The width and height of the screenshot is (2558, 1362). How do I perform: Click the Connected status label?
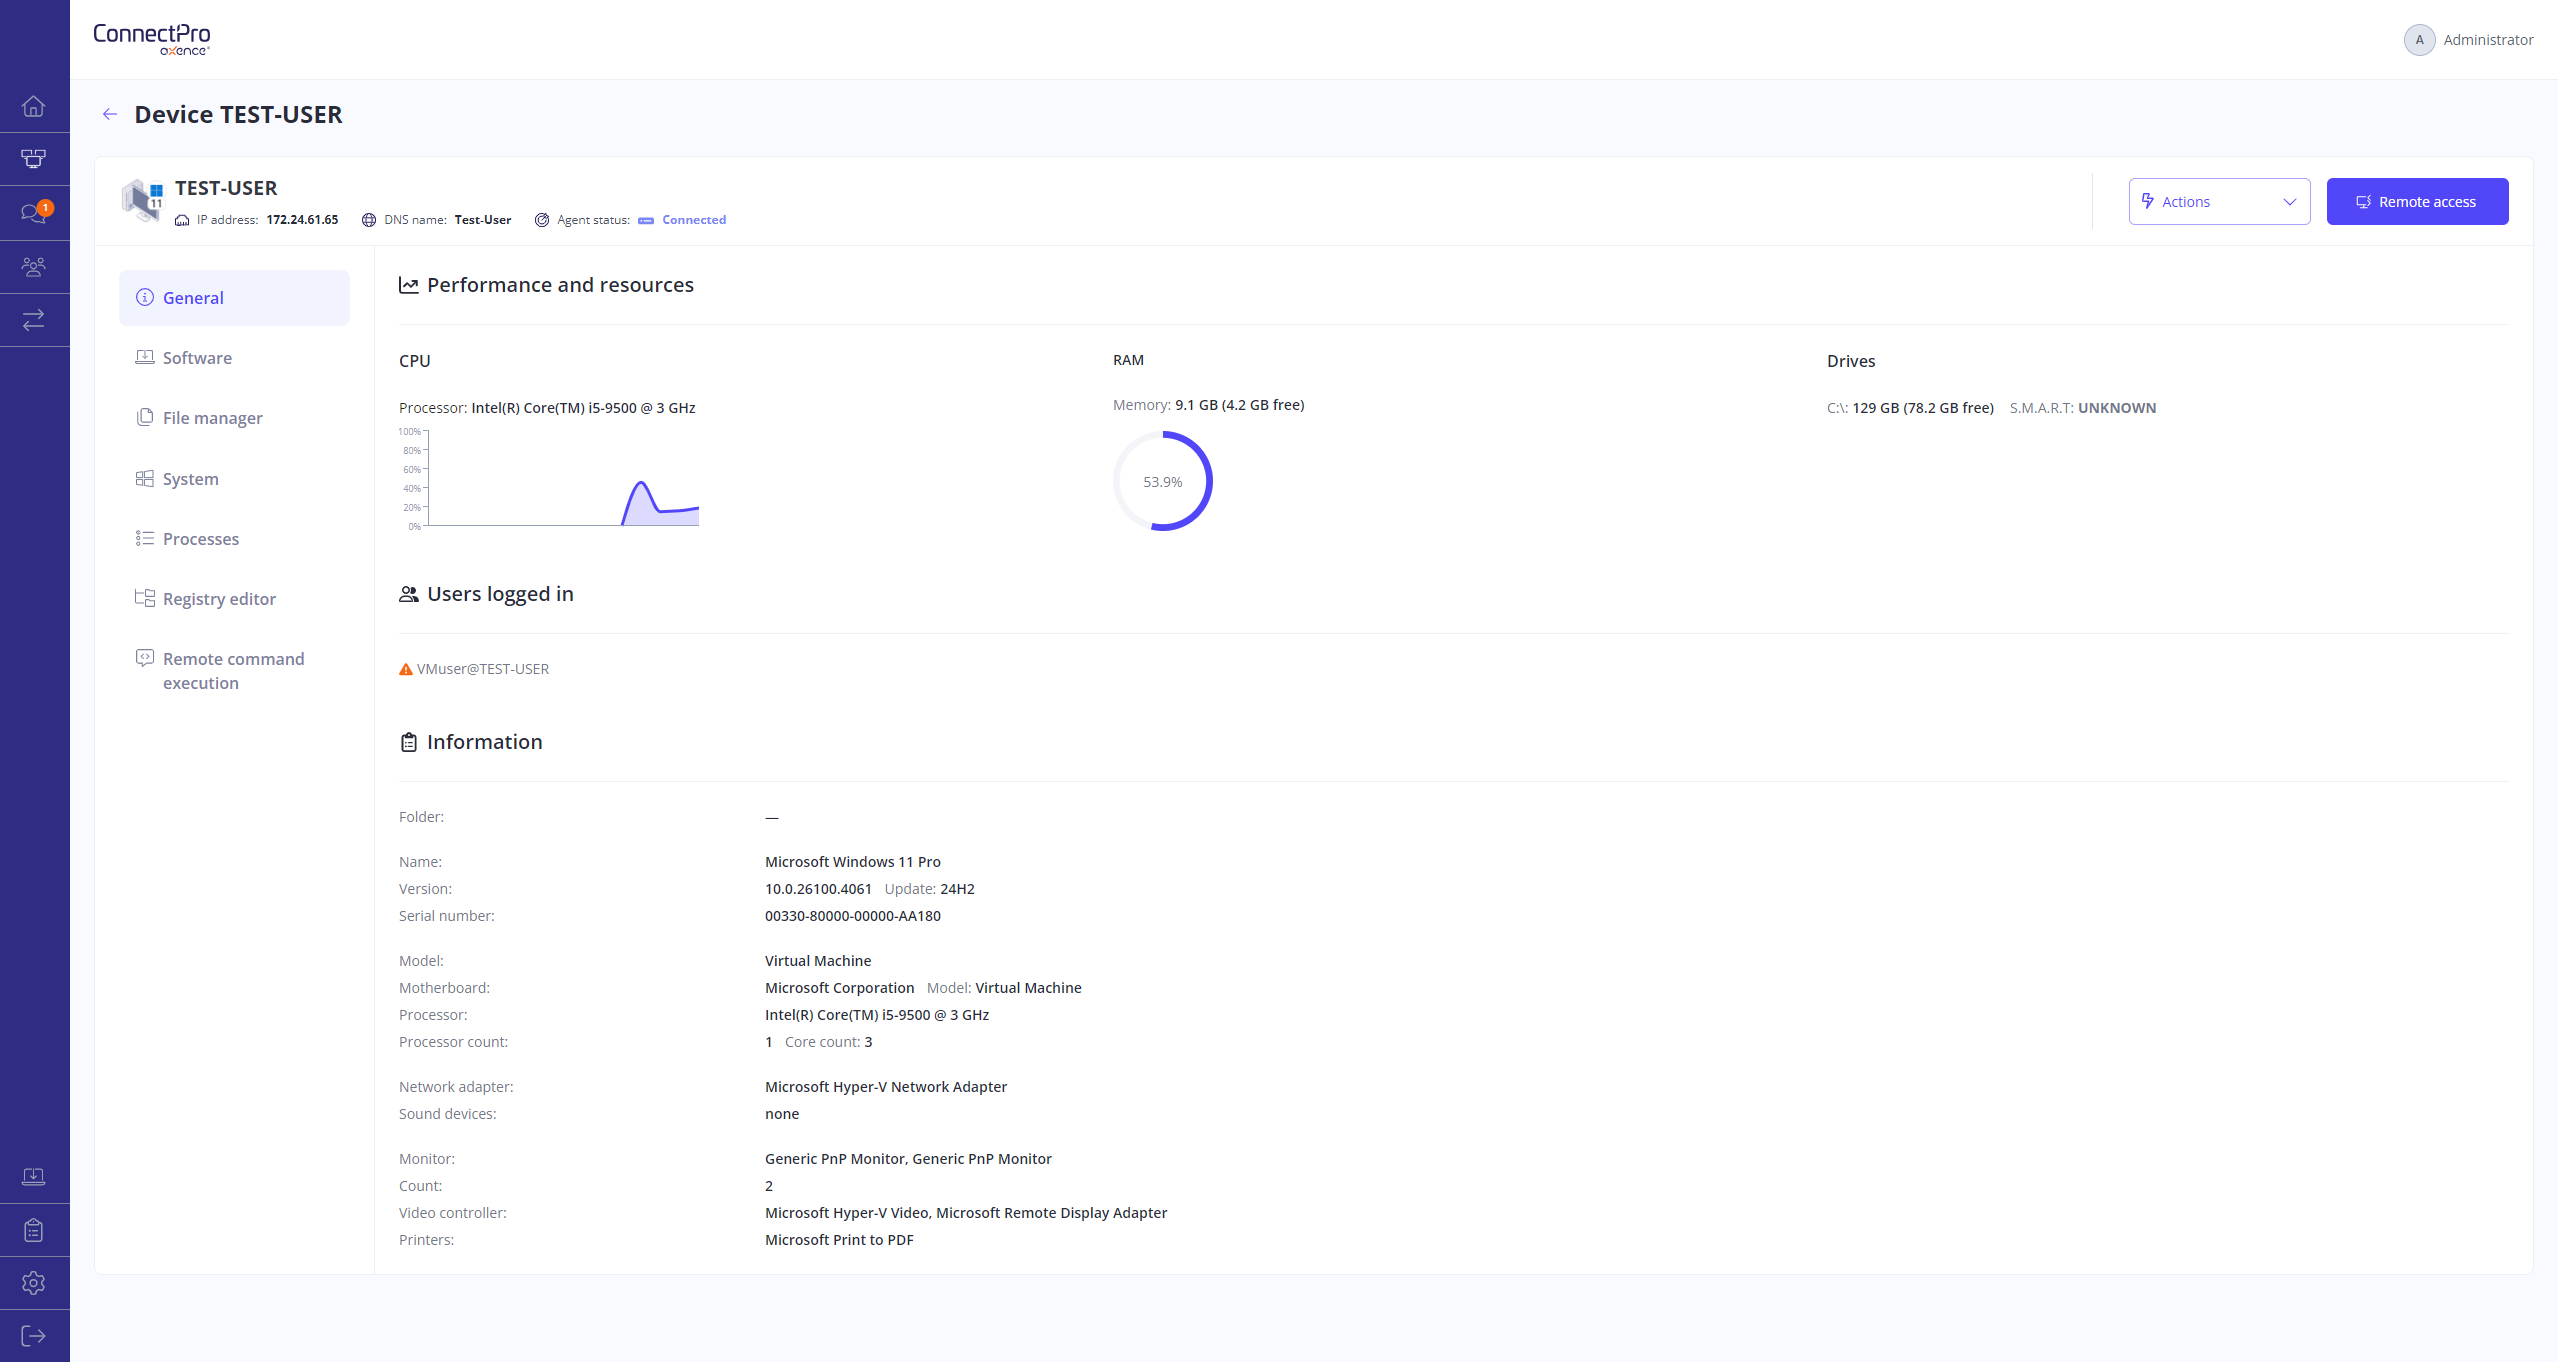click(694, 220)
